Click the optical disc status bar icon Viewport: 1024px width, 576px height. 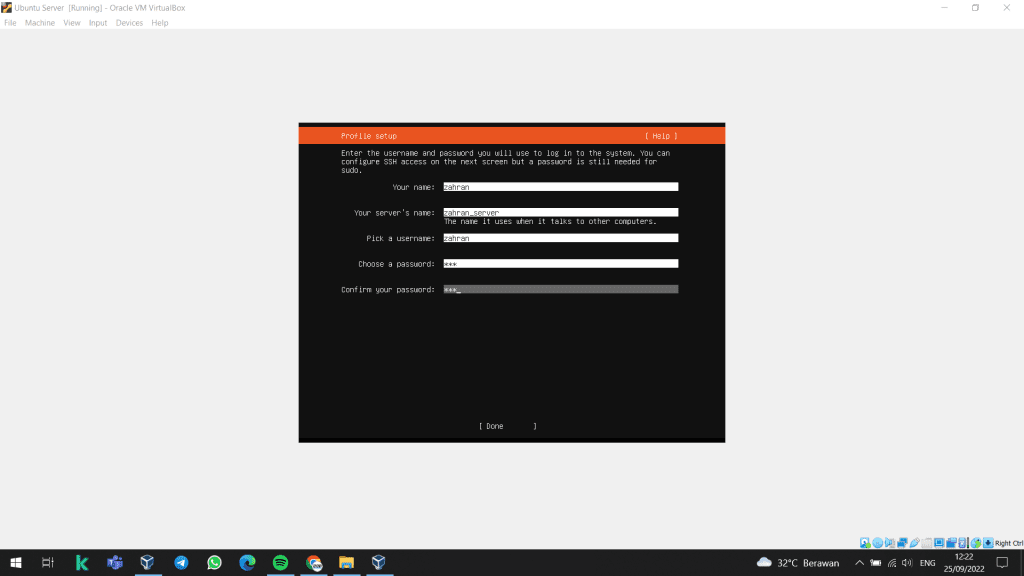877,543
